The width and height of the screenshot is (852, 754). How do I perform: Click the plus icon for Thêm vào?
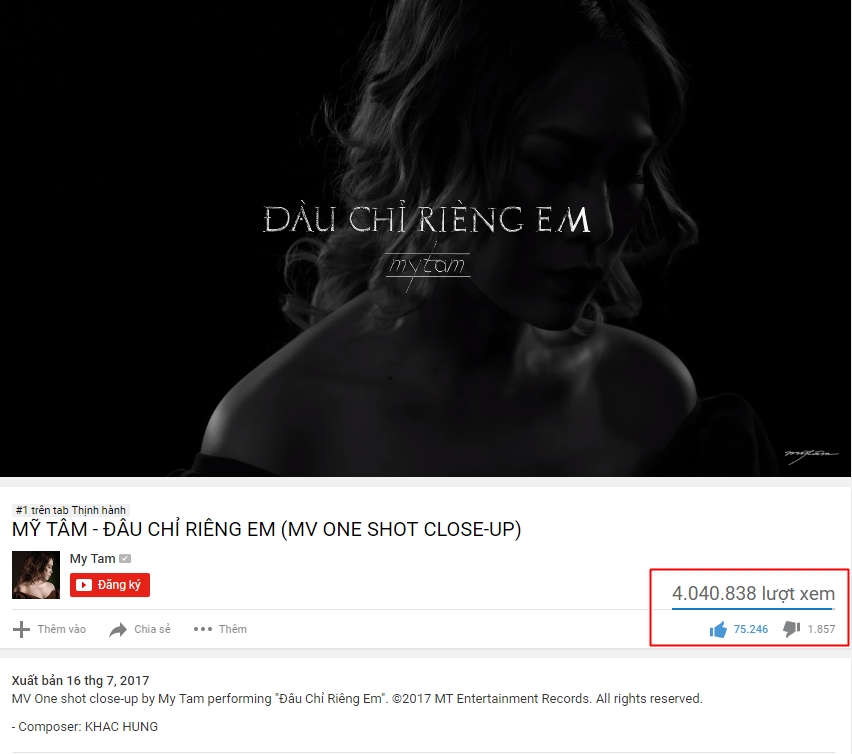21,629
